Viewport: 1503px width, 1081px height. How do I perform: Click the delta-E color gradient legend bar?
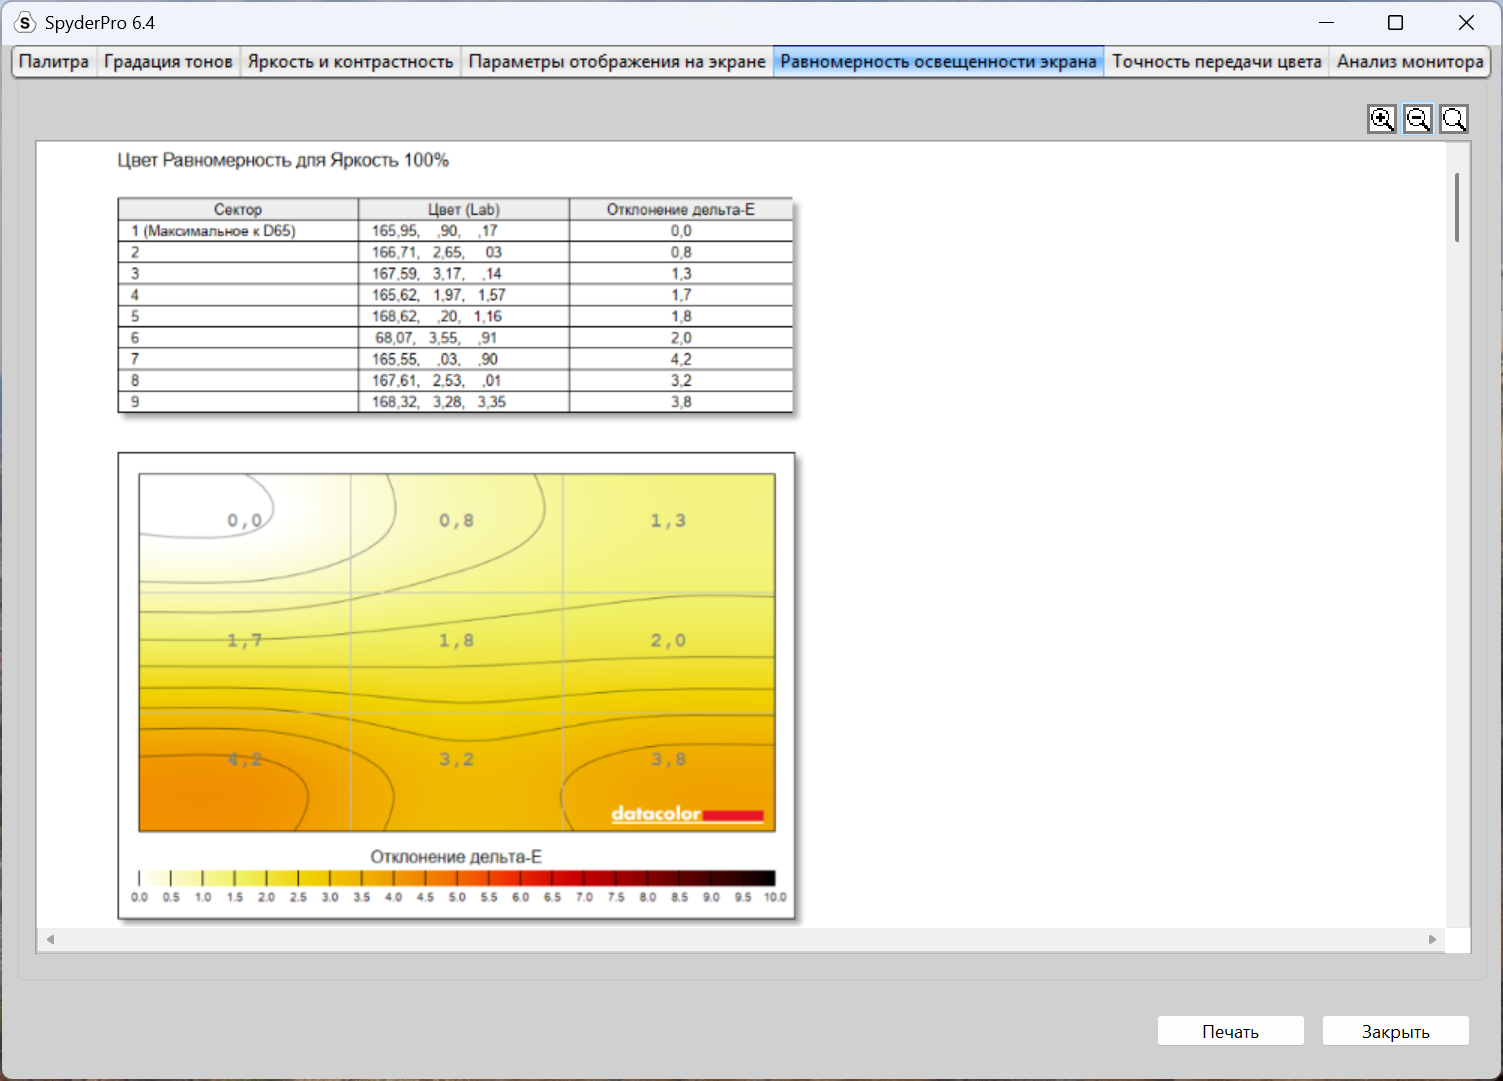[457, 878]
